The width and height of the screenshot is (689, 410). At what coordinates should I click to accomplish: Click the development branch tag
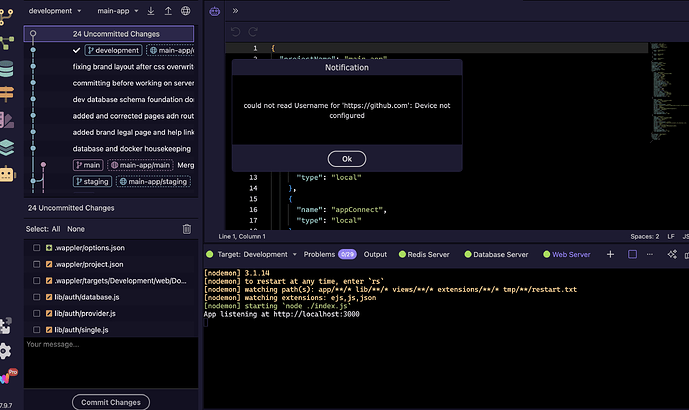click(x=113, y=50)
